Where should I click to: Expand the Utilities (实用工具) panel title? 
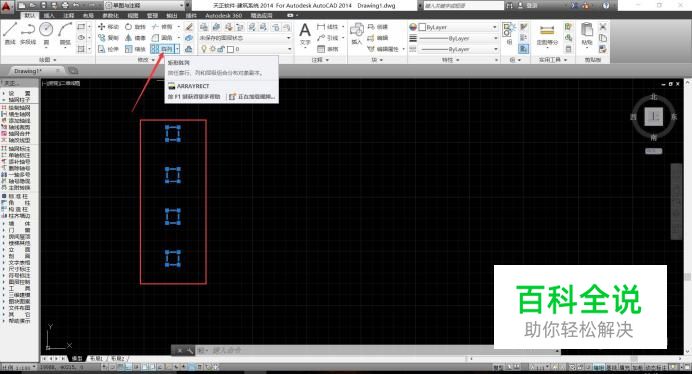(553, 60)
